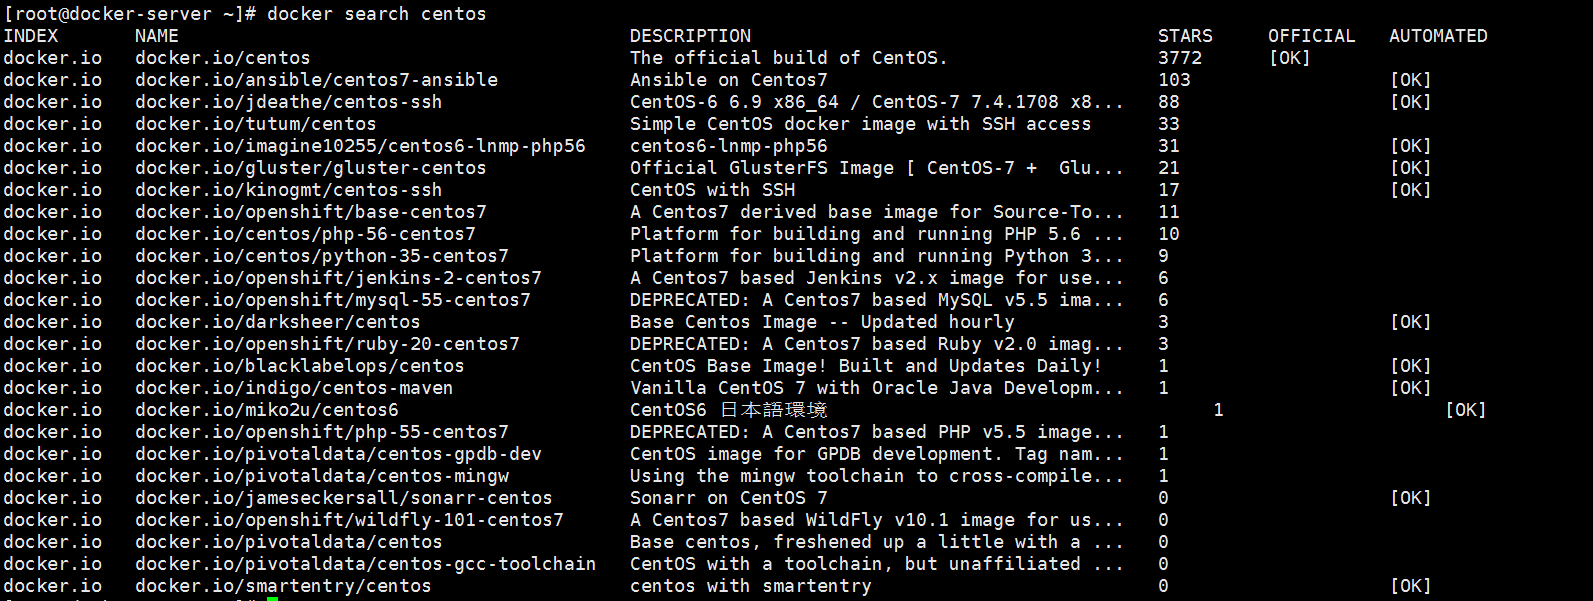Select docker.io/imagine10255/centos6-lnmp-php56 image name
Image resolution: width=1593 pixels, height=601 pixels.
click(360, 146)
